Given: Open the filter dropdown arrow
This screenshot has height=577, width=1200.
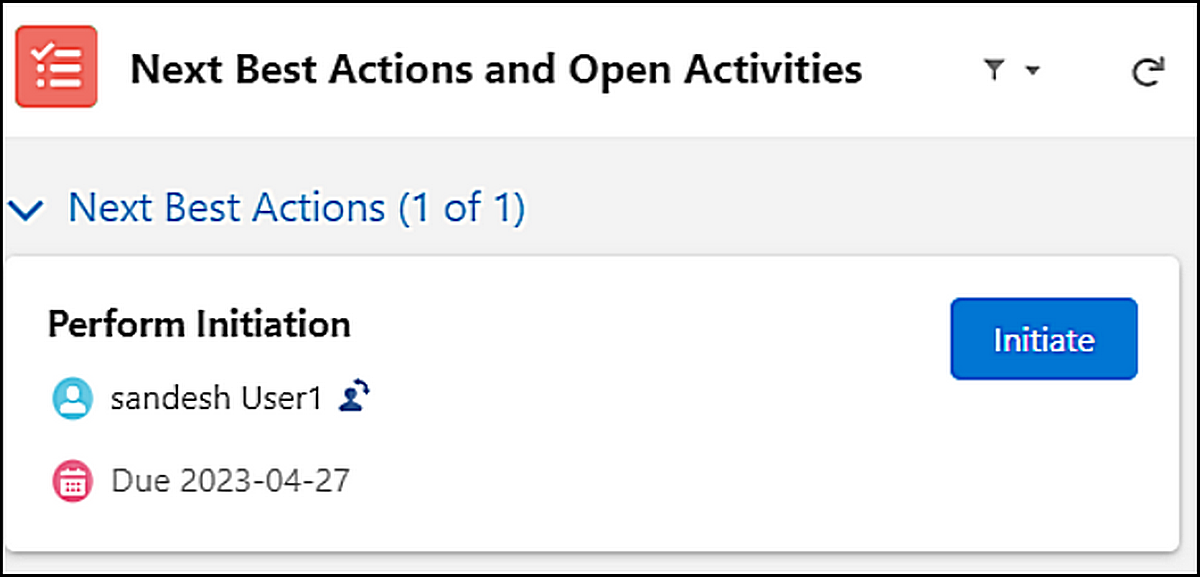Looking at the screenshot, I should click(x=1033, y=71).
